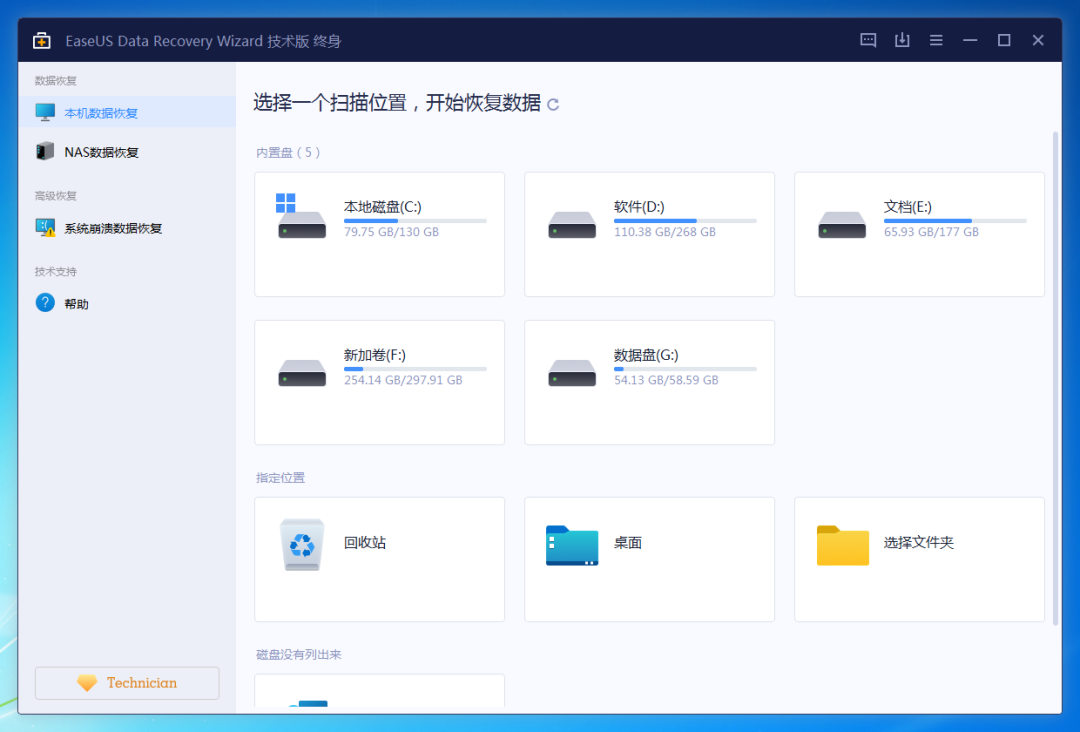Screen dimensions: 1080x732
Task: Click the 110.38 GB/268 GB size text
Action: pos(665,232)
